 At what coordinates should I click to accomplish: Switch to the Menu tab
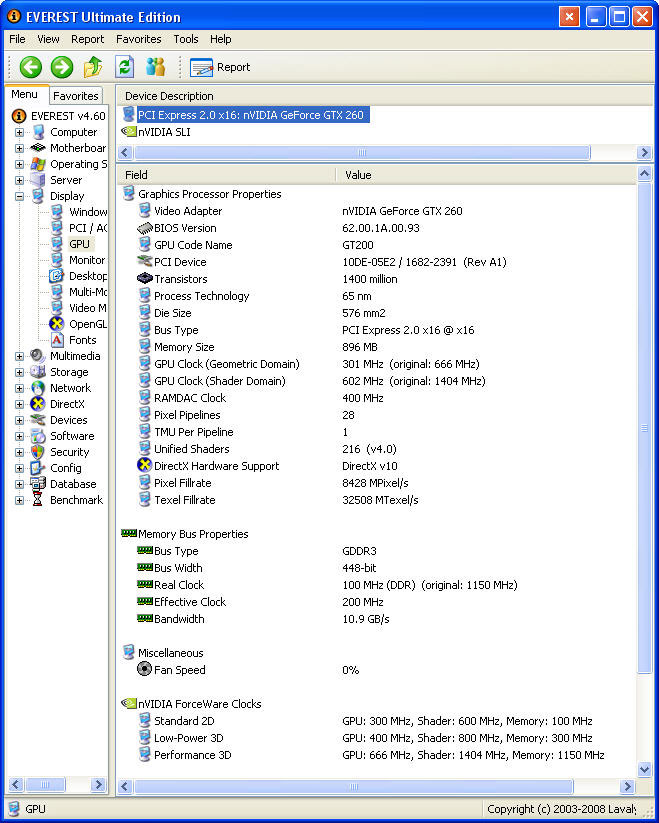click(25, 94)
